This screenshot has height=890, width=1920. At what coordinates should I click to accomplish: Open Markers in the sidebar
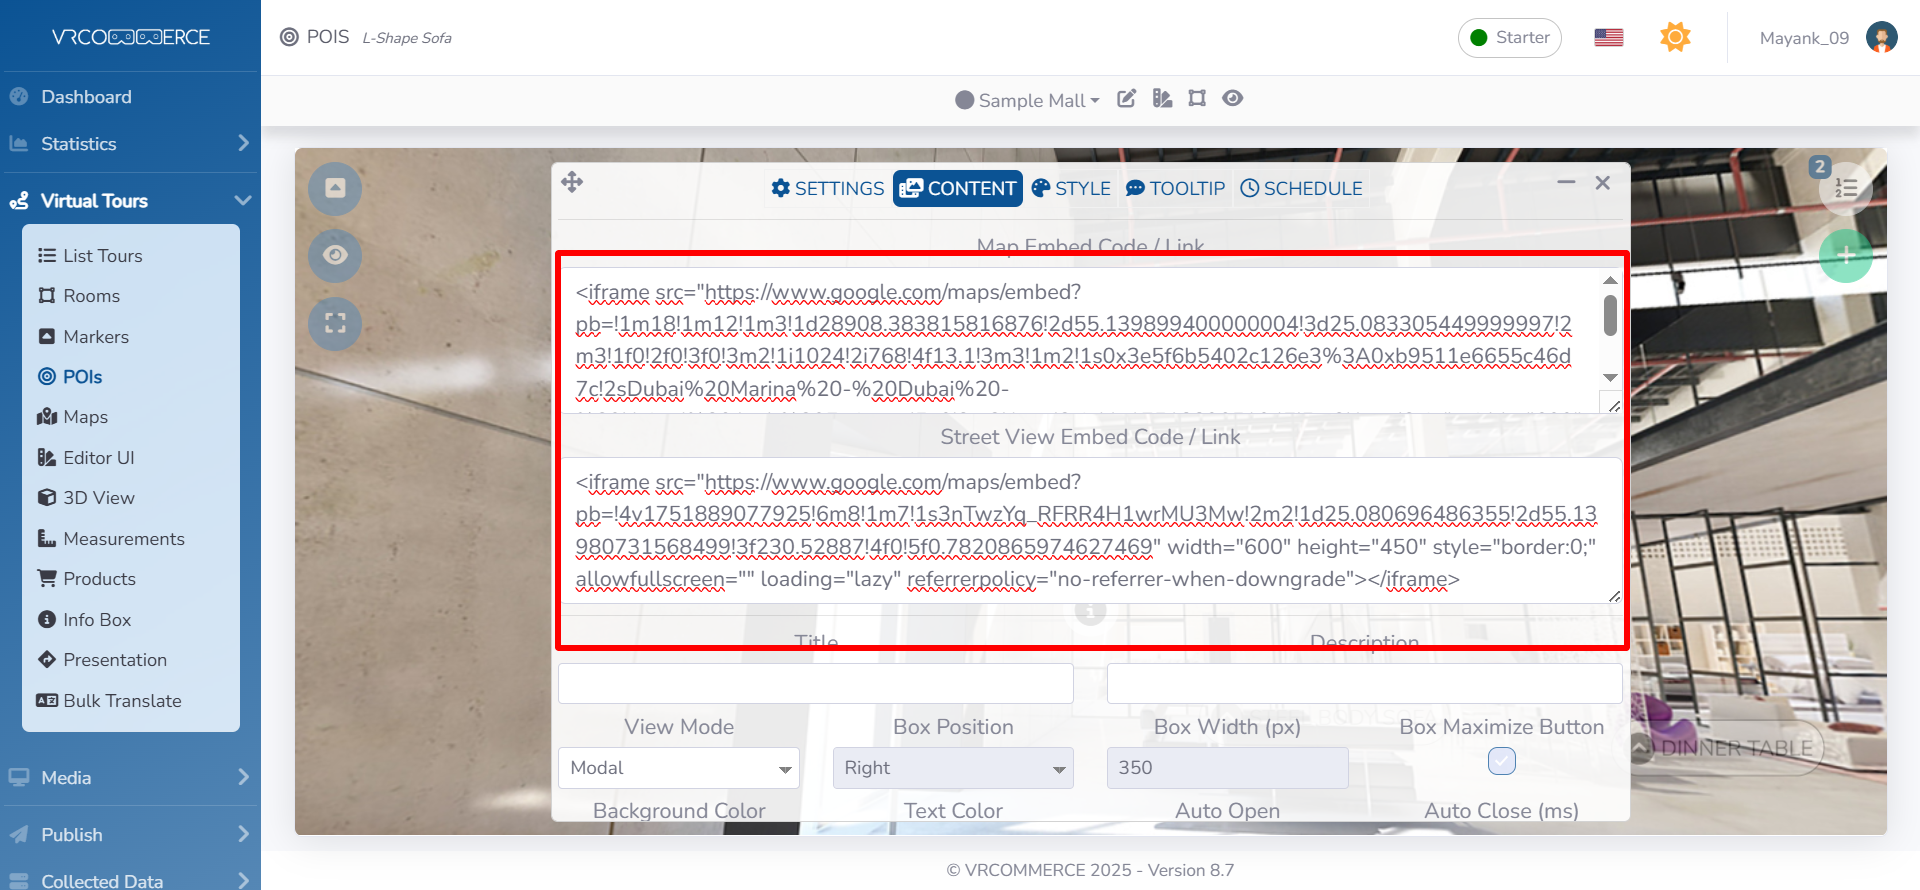click(96, 337)
